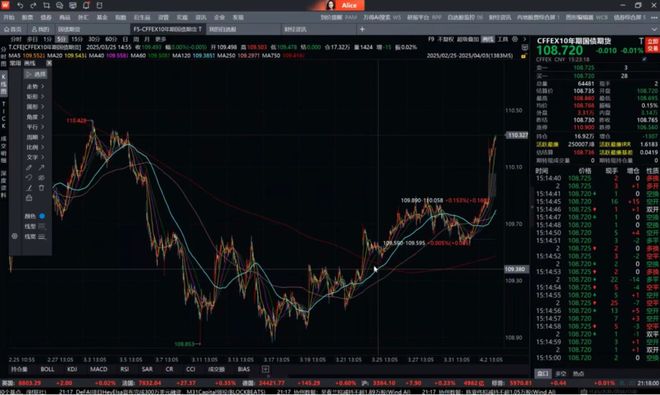
Task: Click the red 立即交易 trade button
Action: click(652, 45)
